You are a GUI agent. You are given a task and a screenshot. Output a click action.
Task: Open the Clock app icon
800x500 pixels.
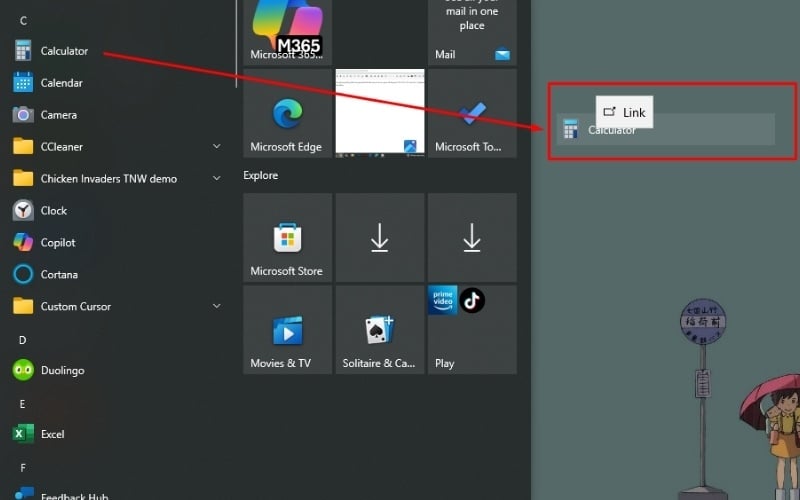(x=23, y=211)
